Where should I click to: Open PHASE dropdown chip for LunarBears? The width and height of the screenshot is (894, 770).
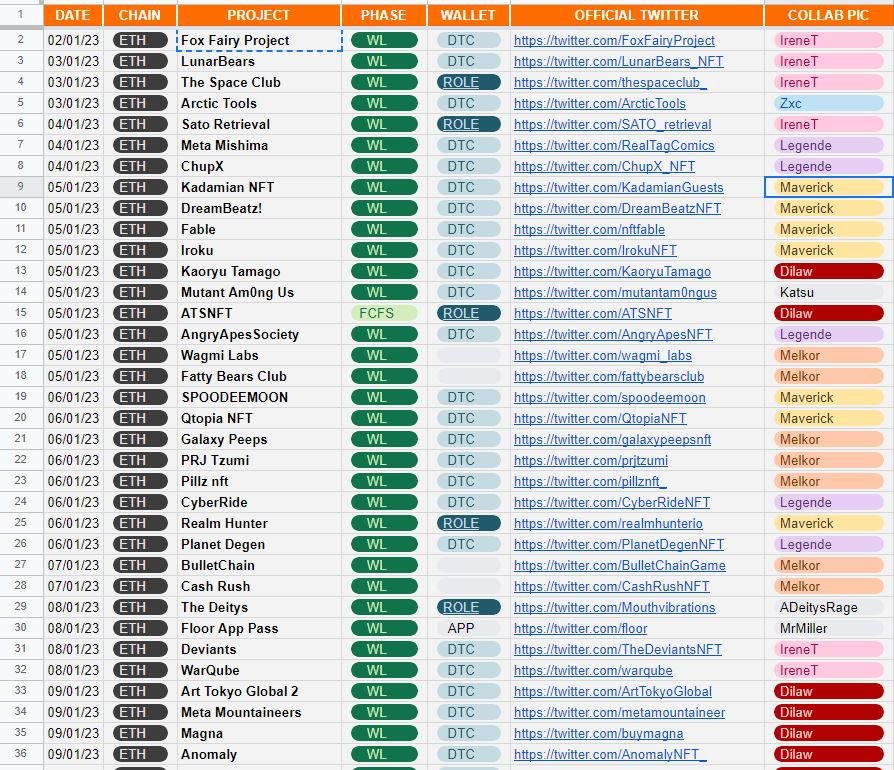click(384, 62)
